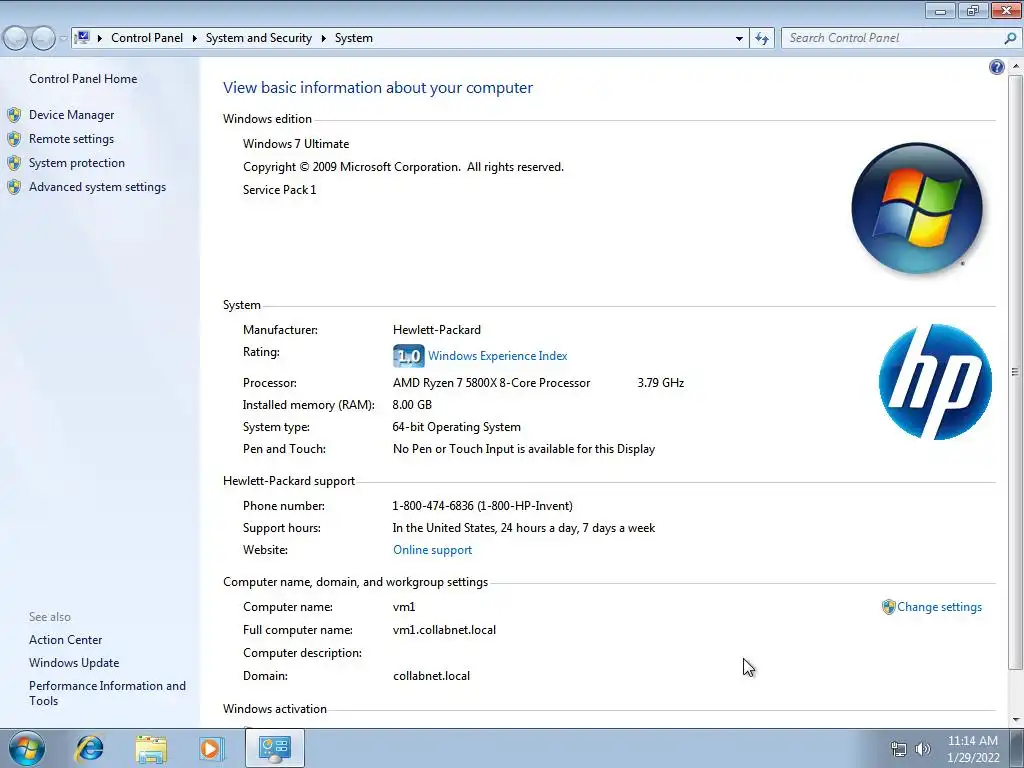Click the Help question mark icon
The width and height of the screenshot is (1024, 768).
[x=997, y=67]
